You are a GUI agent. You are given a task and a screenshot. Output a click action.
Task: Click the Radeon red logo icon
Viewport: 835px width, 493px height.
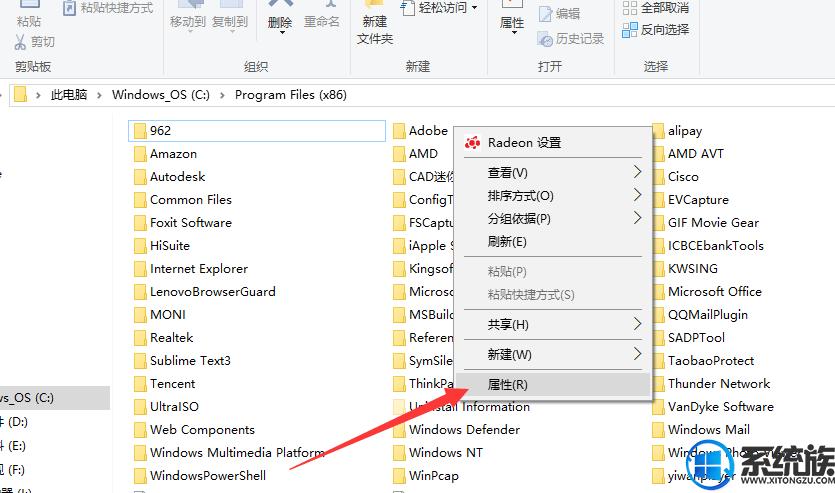[x=472, y=143]
